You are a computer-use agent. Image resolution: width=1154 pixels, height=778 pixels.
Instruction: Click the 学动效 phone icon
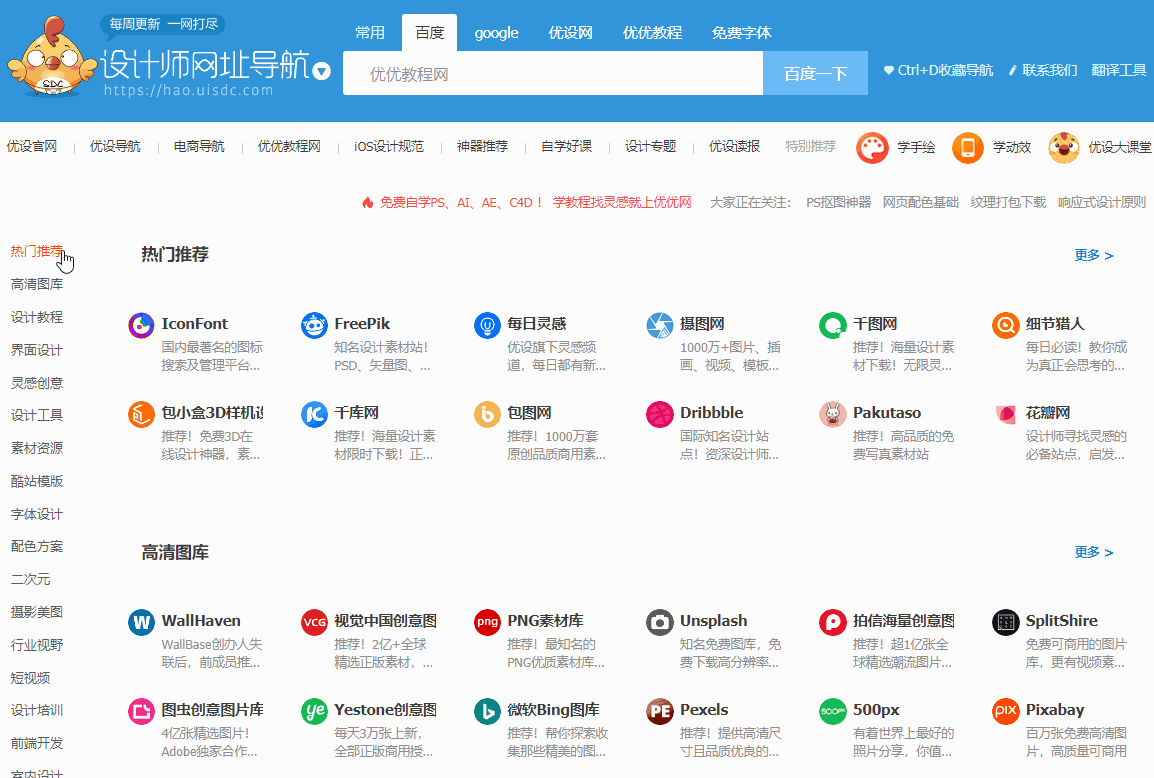tap(968, 148)
